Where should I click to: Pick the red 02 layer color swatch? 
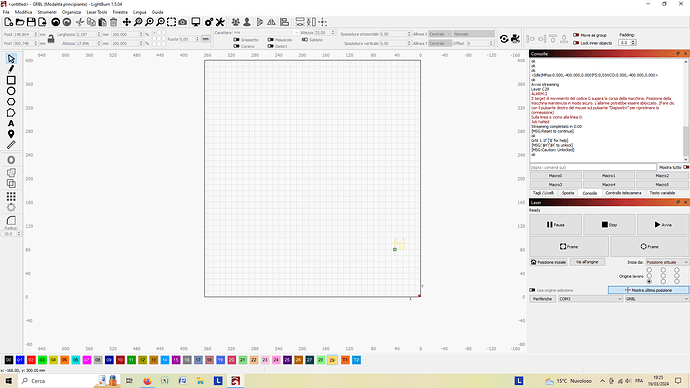pos(31,360)
